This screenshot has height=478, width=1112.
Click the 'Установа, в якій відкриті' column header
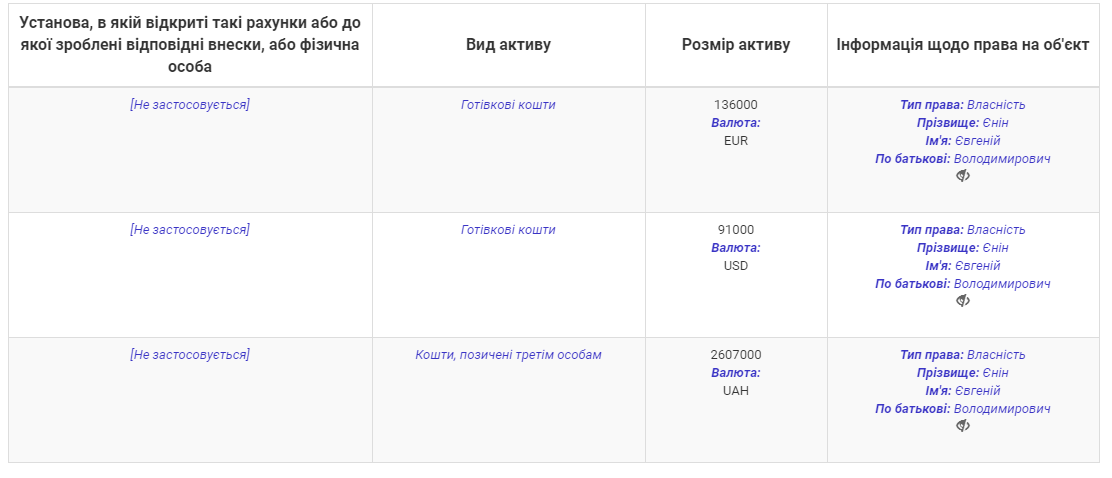tap(190, 45)
